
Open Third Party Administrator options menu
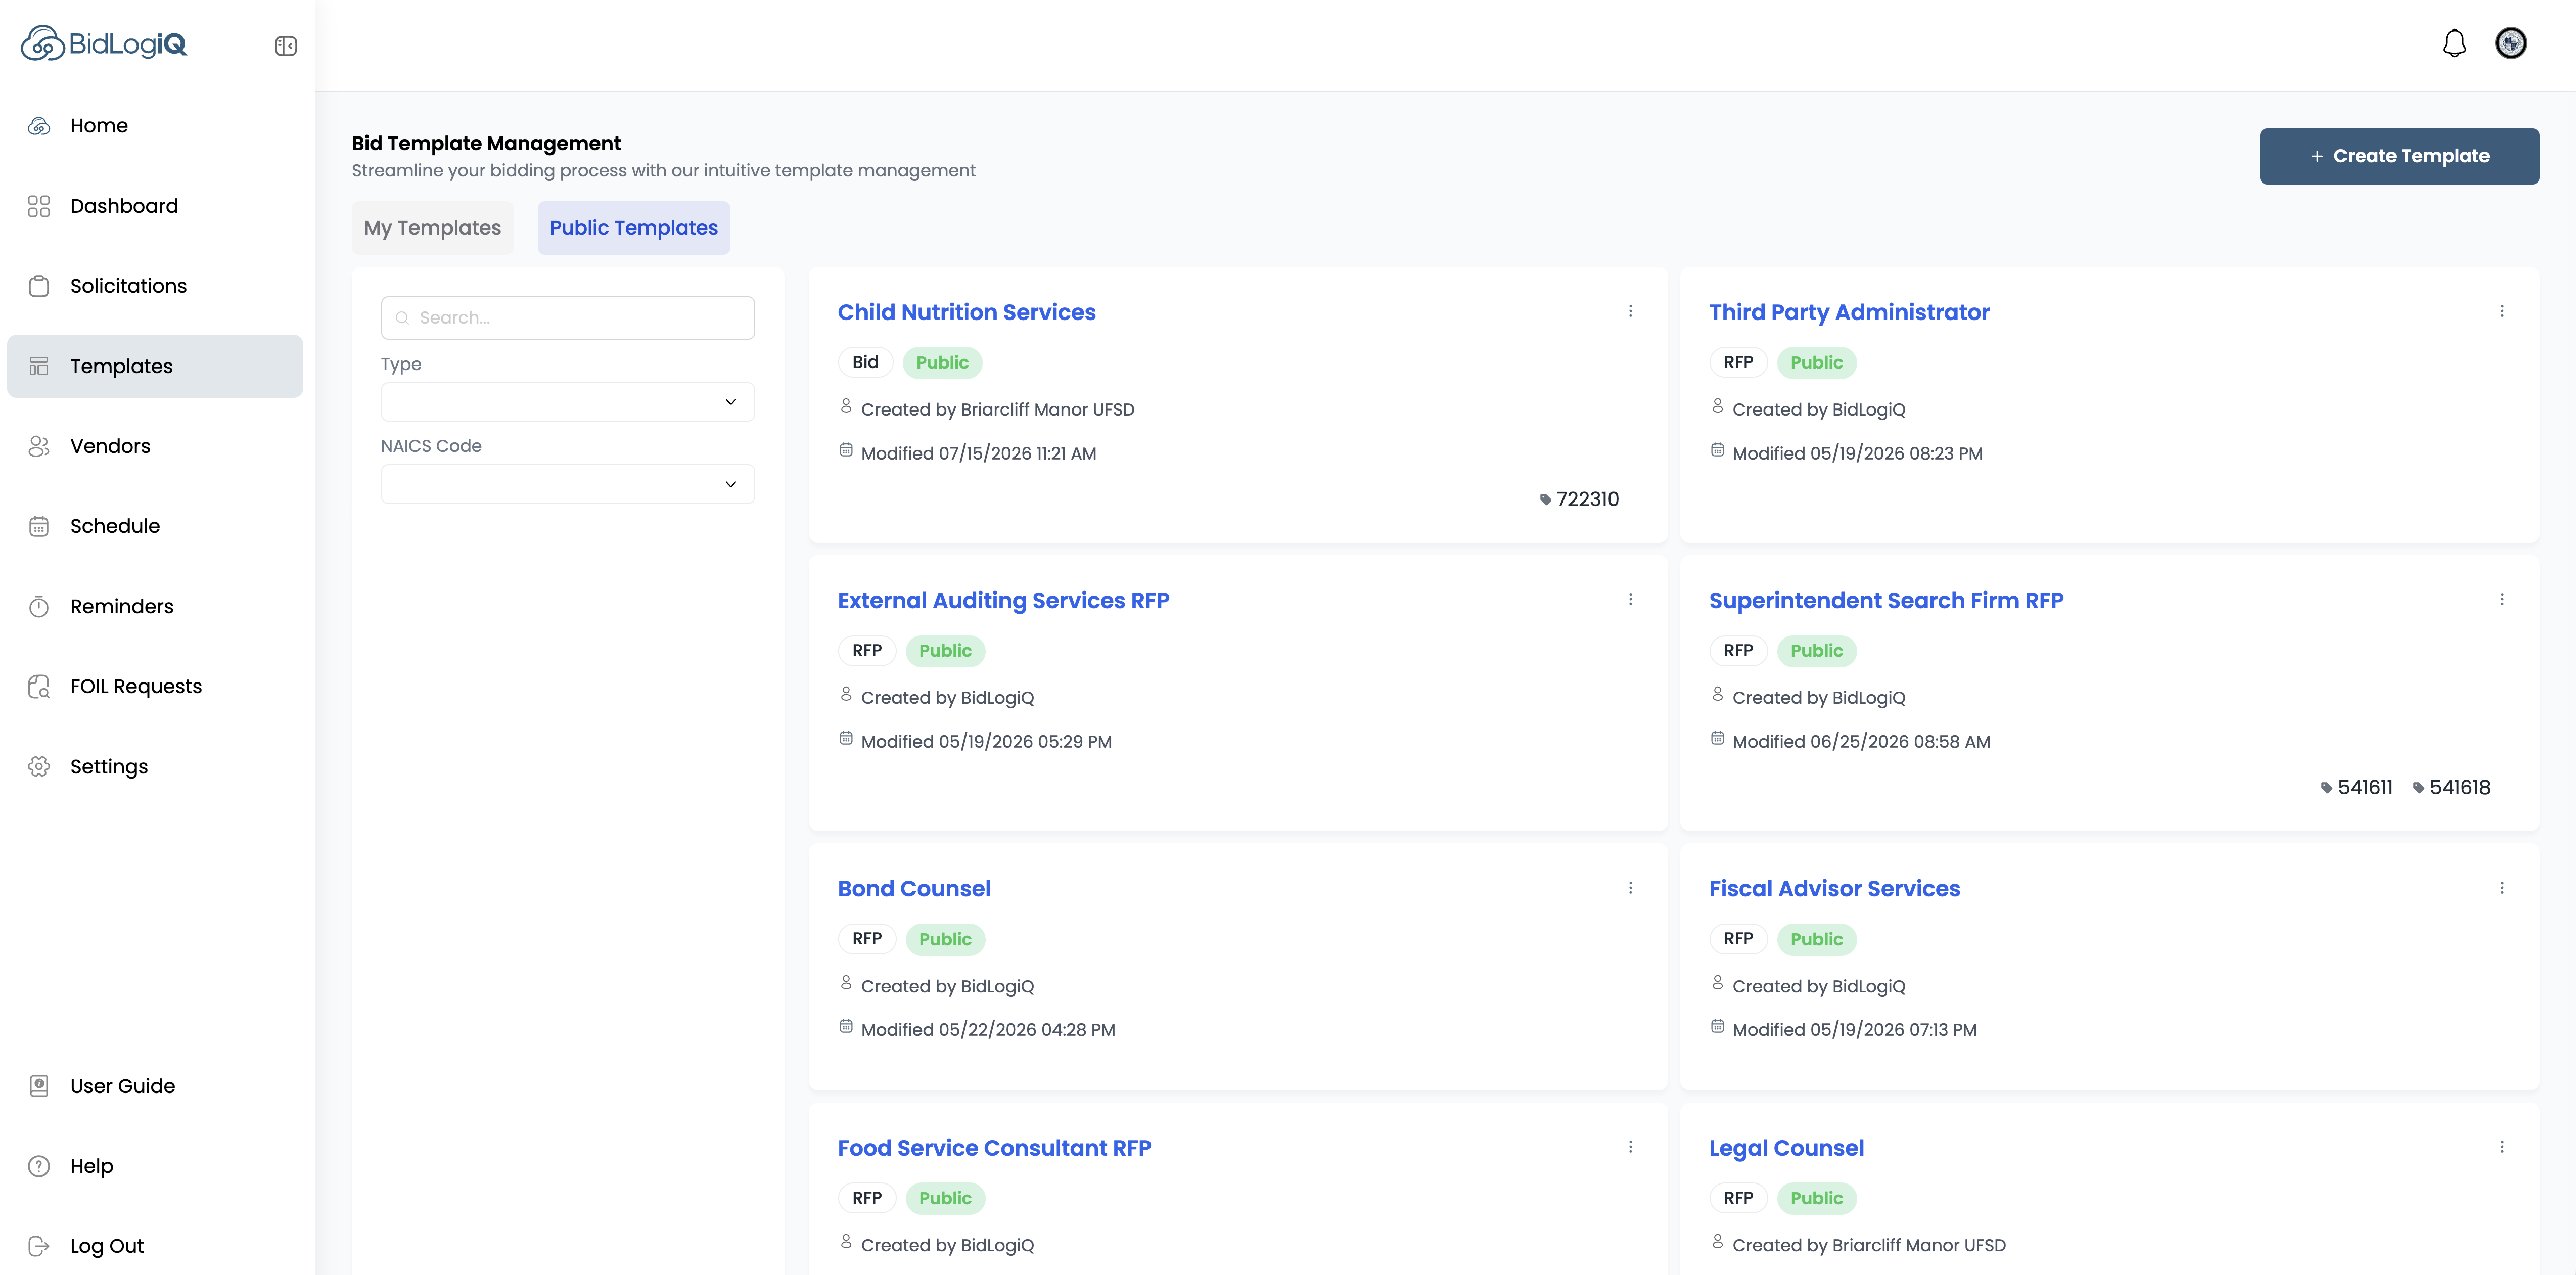point(2502,311)
